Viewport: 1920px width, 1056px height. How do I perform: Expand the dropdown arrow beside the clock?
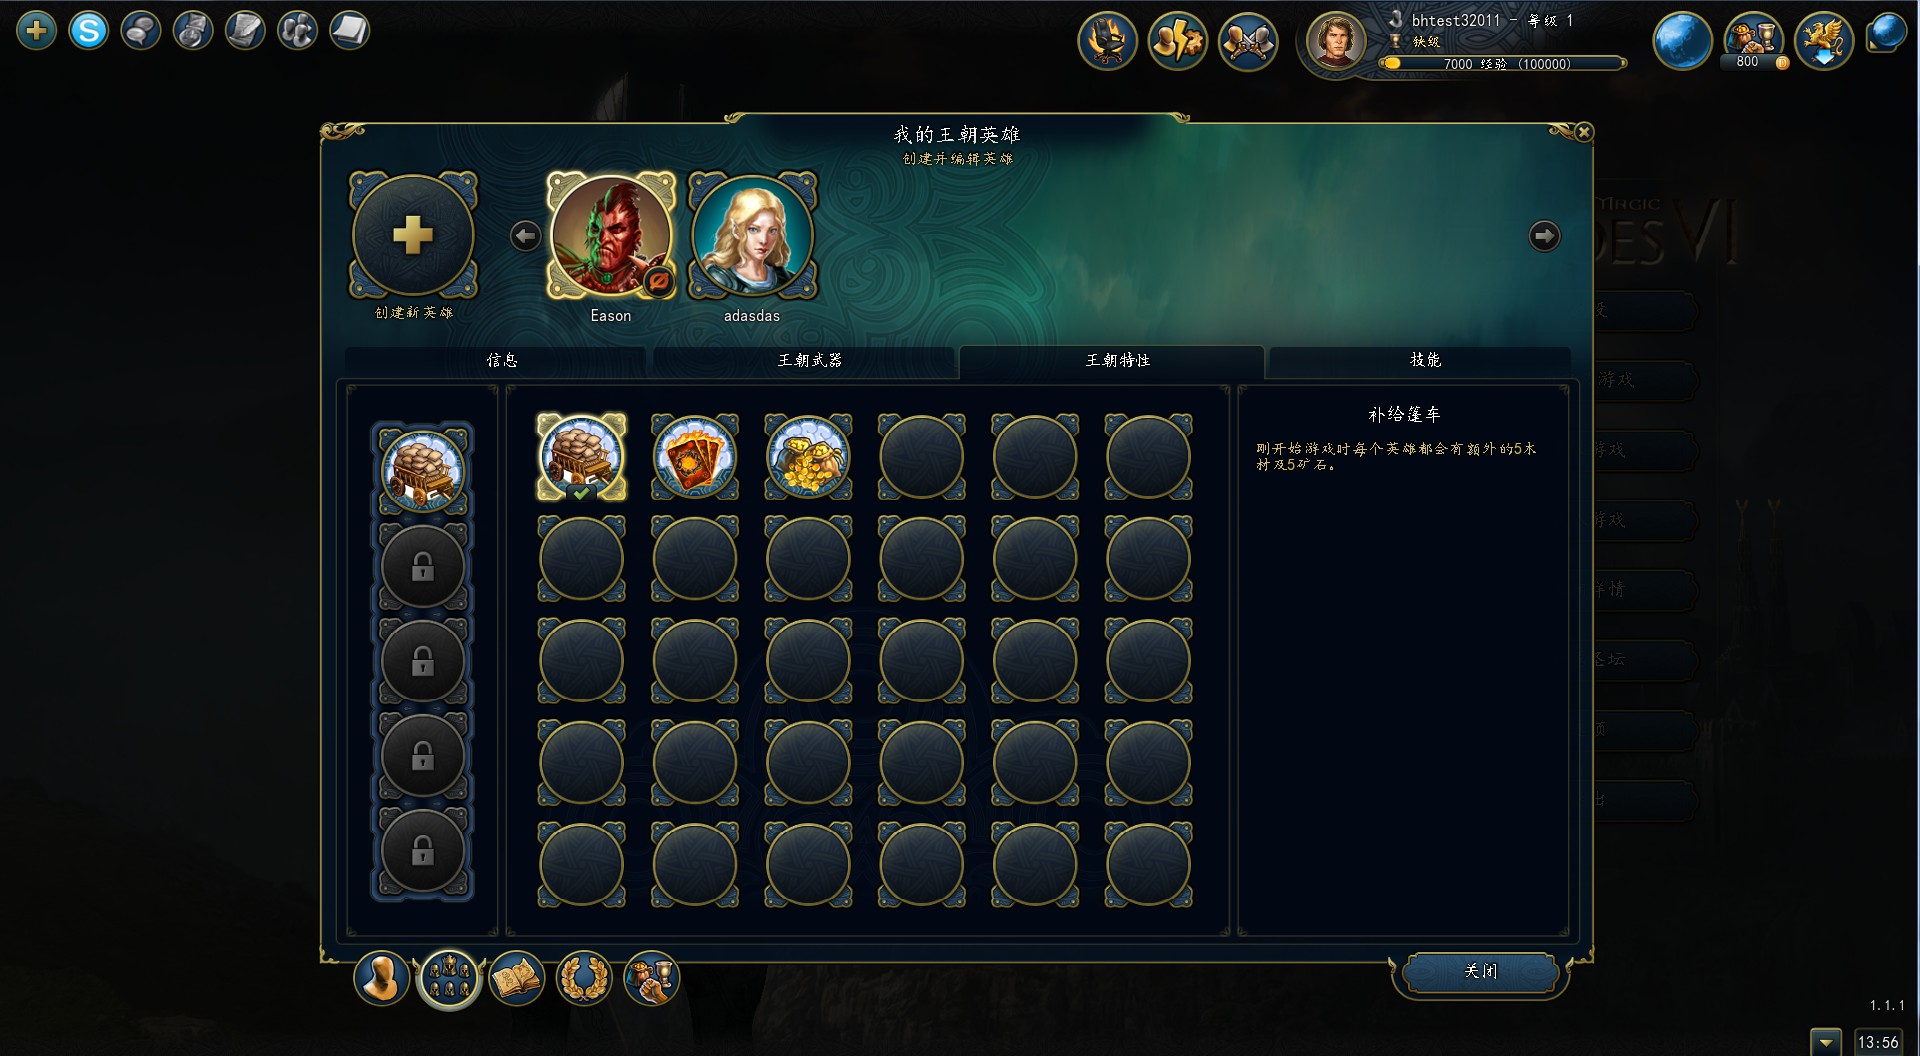click(x=1826, y=1042)
